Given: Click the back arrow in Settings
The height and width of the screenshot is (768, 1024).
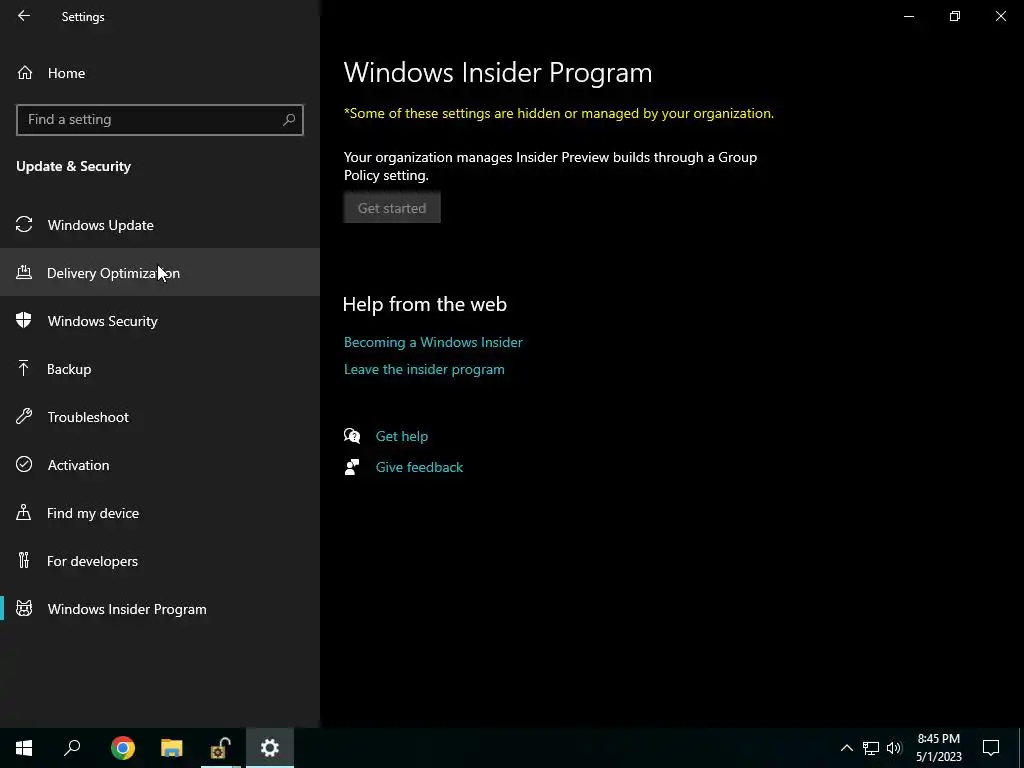Looking at the screenshot, I should coord(24,16).
